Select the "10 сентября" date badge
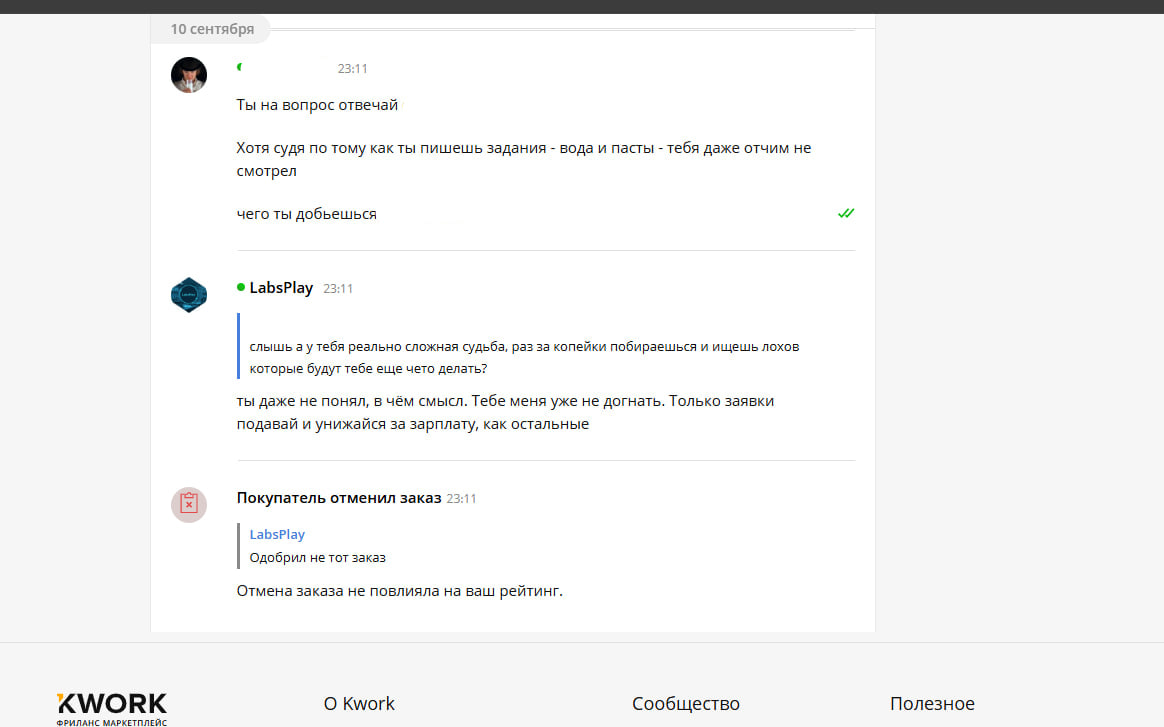Viewport: 1164px width, 727px height. click(x=212, y=29)
